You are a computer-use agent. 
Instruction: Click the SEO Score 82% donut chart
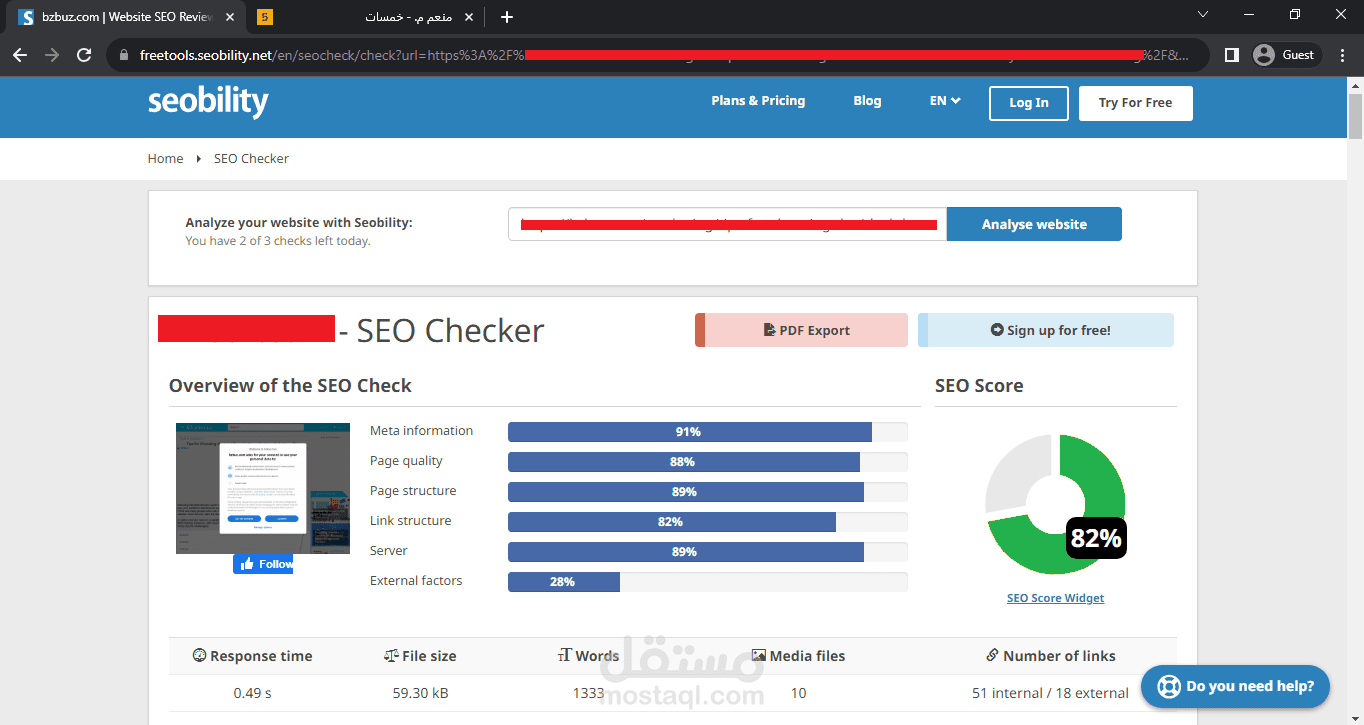click(1055, 504)
